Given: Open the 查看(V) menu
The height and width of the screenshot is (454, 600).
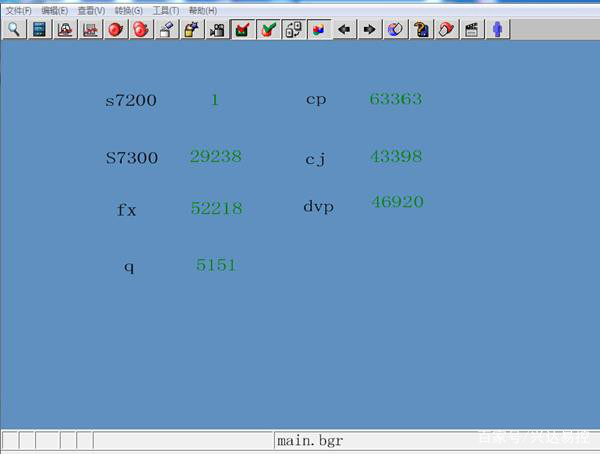Looking at the screenshot, I should coord(91,11).
